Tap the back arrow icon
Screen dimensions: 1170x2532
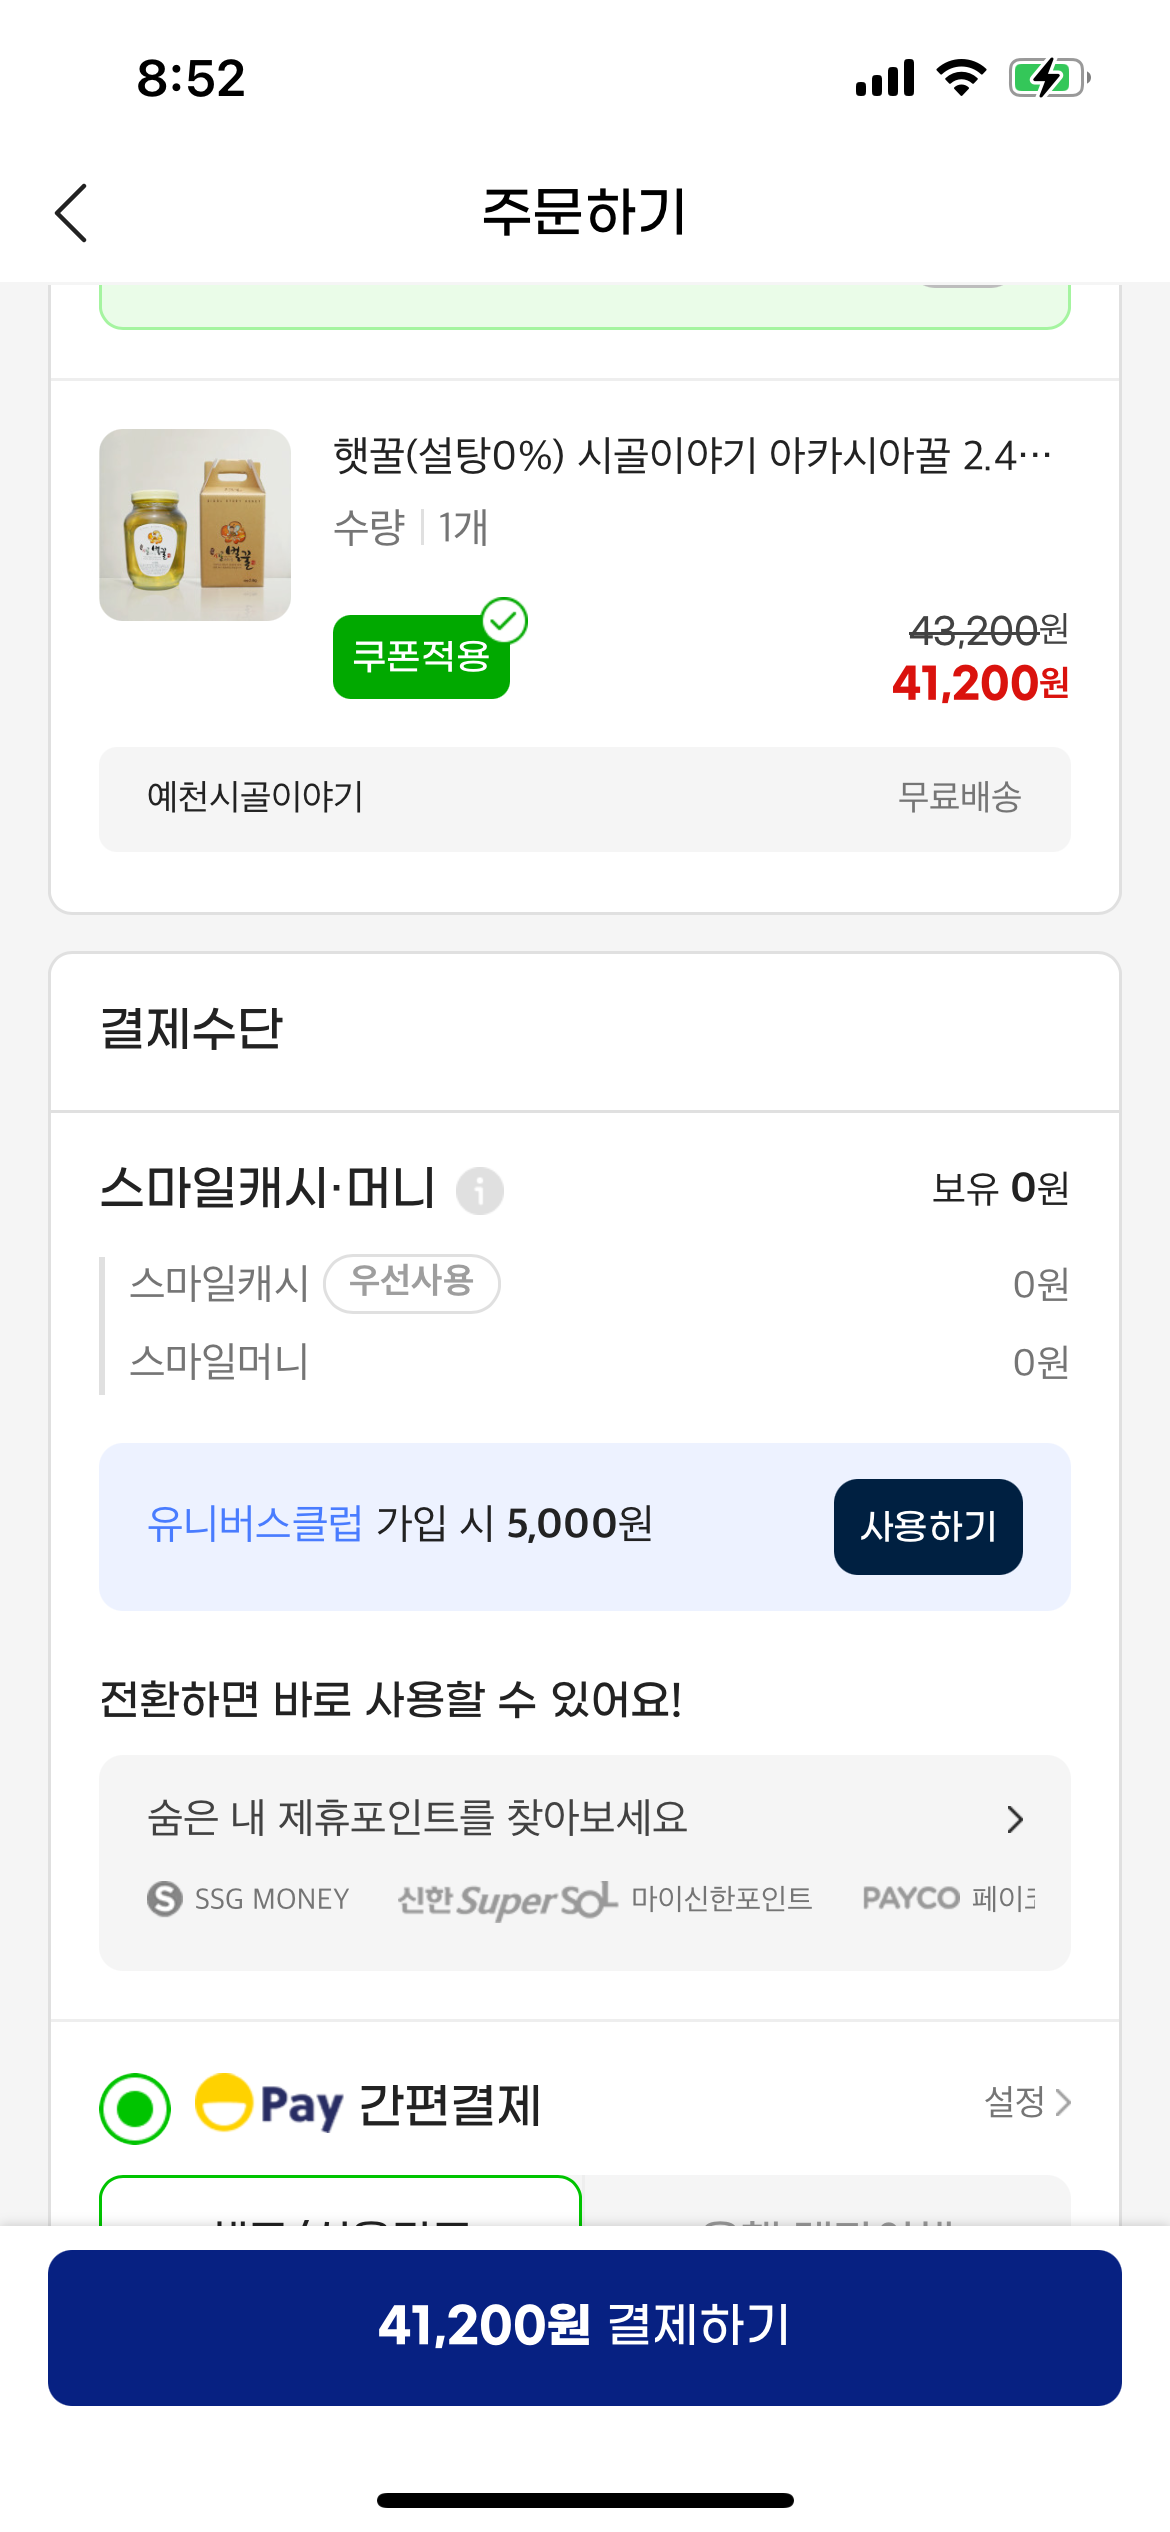point(72,213)
